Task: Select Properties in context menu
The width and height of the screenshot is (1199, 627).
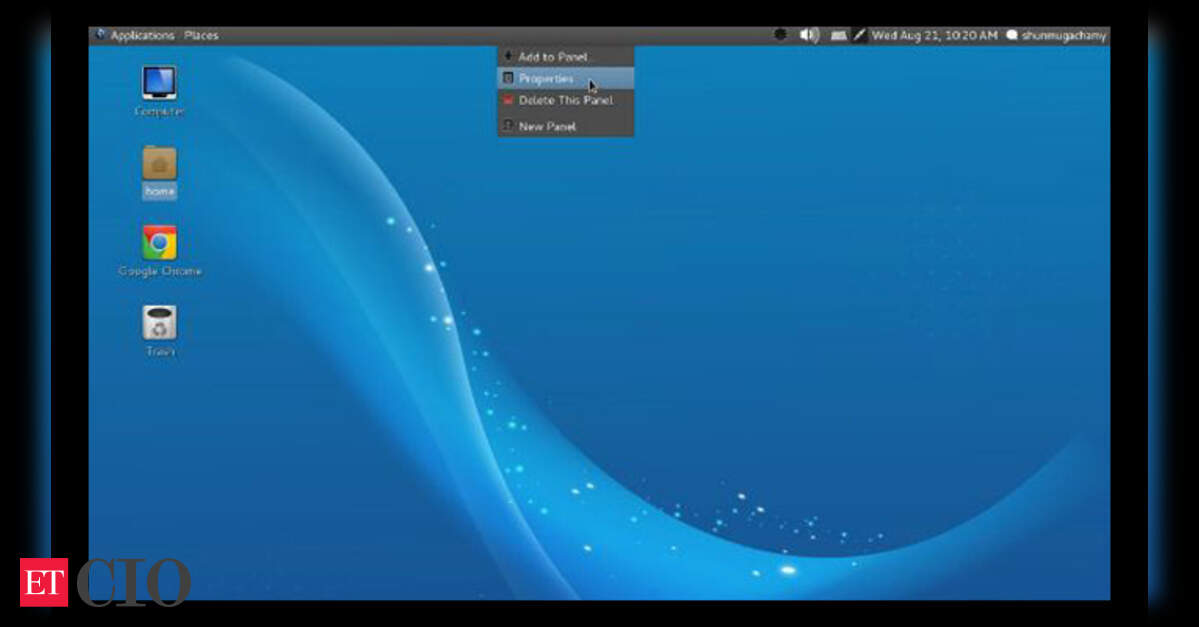Action: pos(546,78)
